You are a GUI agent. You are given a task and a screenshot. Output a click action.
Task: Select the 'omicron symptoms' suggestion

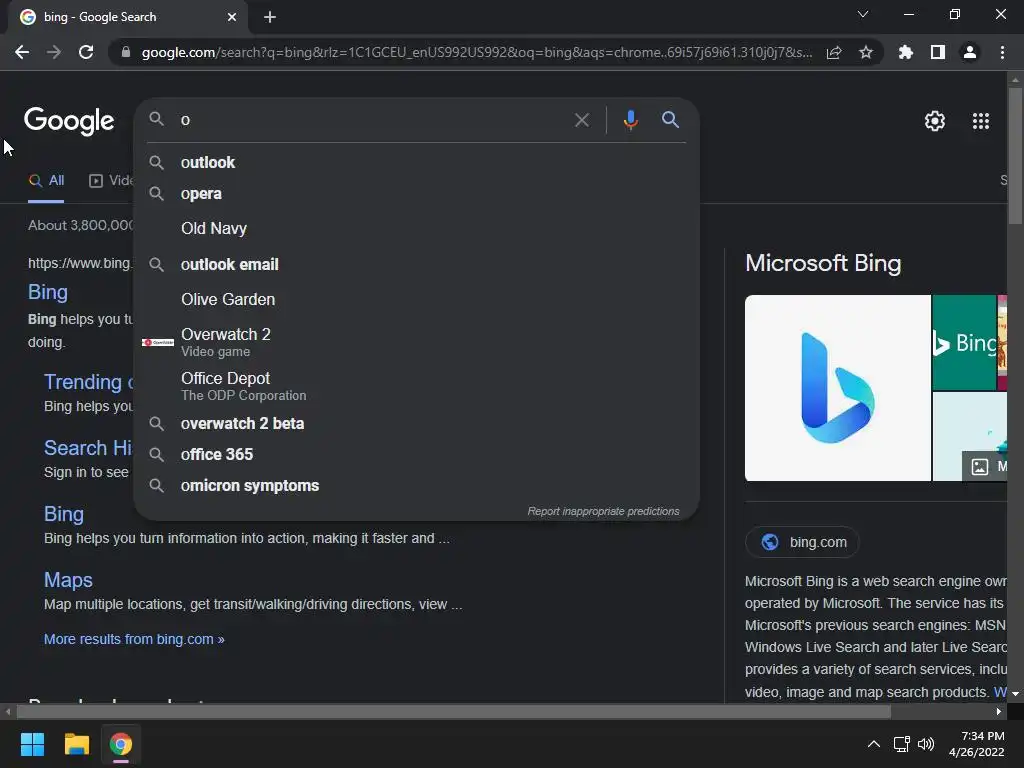[417, 486]
